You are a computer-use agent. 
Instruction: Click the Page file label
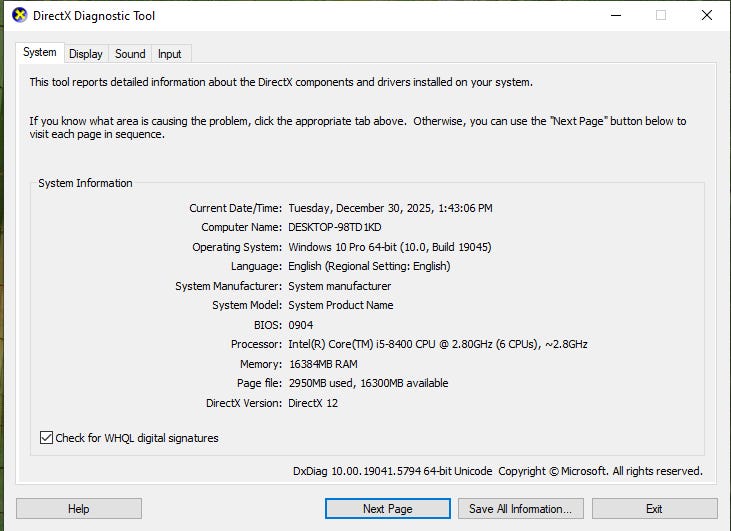tap(259, 383)
